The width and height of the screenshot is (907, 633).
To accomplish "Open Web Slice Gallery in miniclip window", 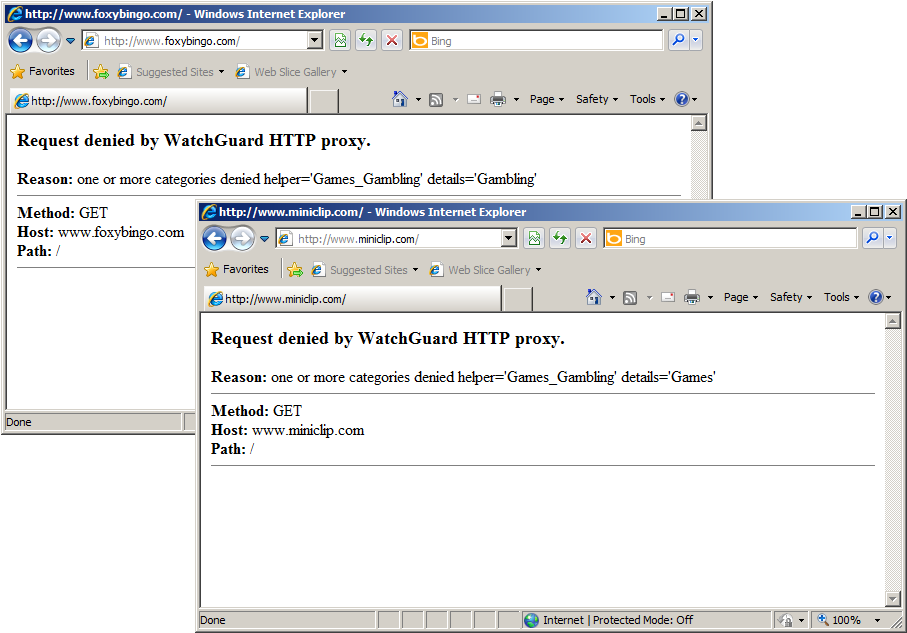I will click(x=485, y=270).
